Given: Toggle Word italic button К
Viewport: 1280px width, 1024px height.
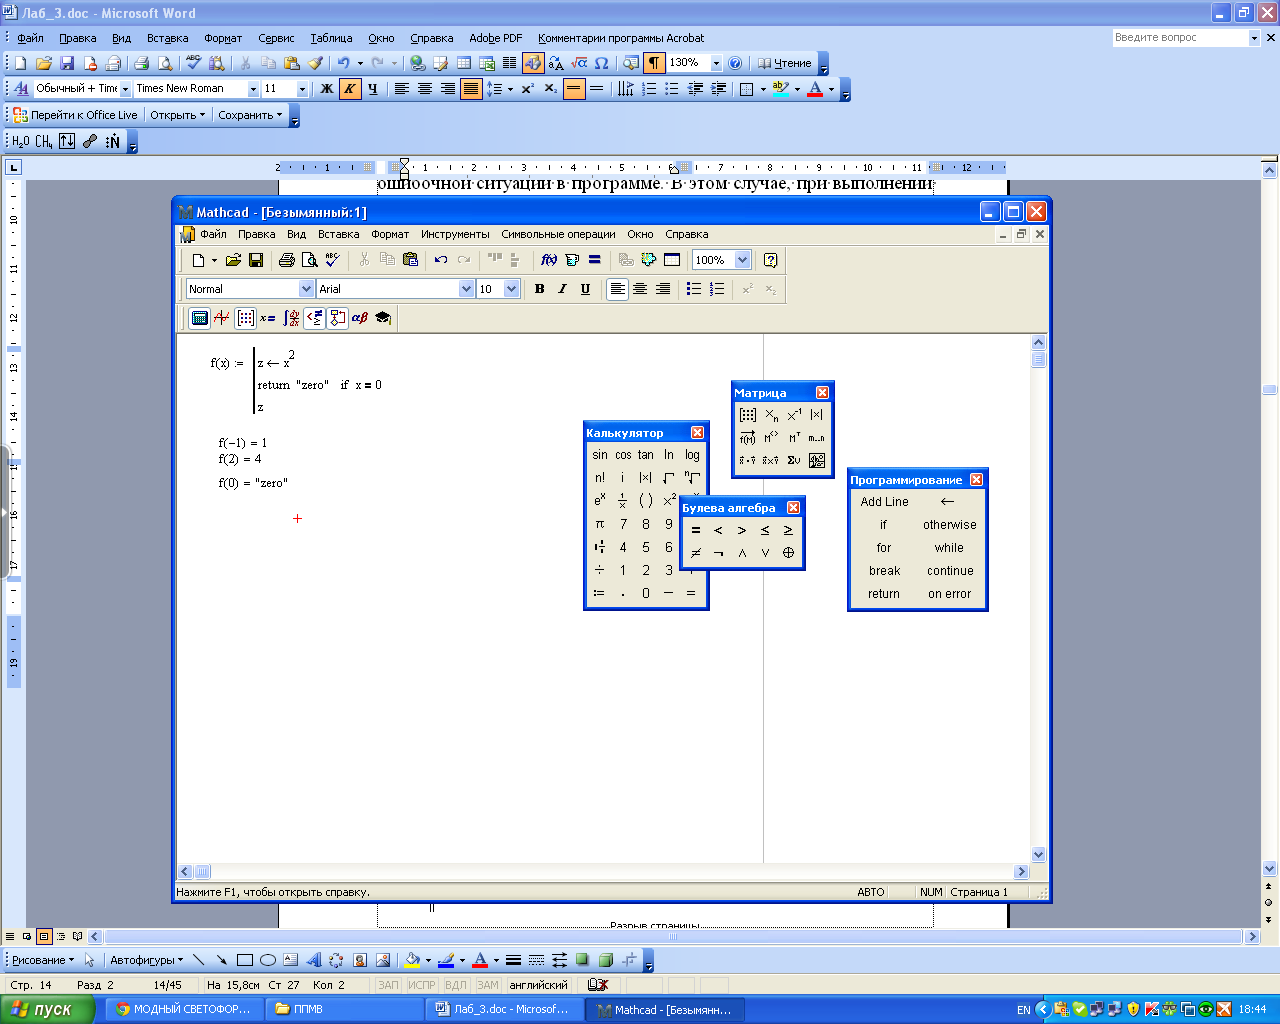Looking at the screenshot, I should (x=350, y=89).
